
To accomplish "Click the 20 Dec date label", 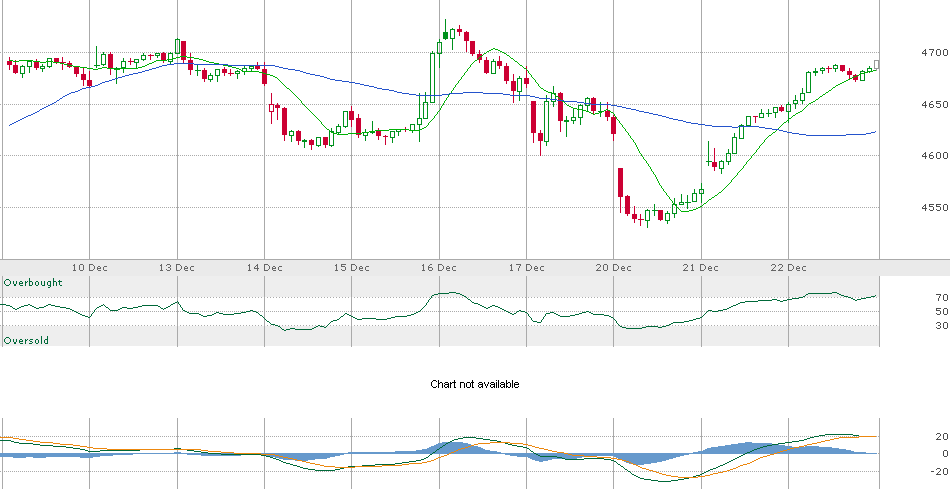I will click(614, 267).
